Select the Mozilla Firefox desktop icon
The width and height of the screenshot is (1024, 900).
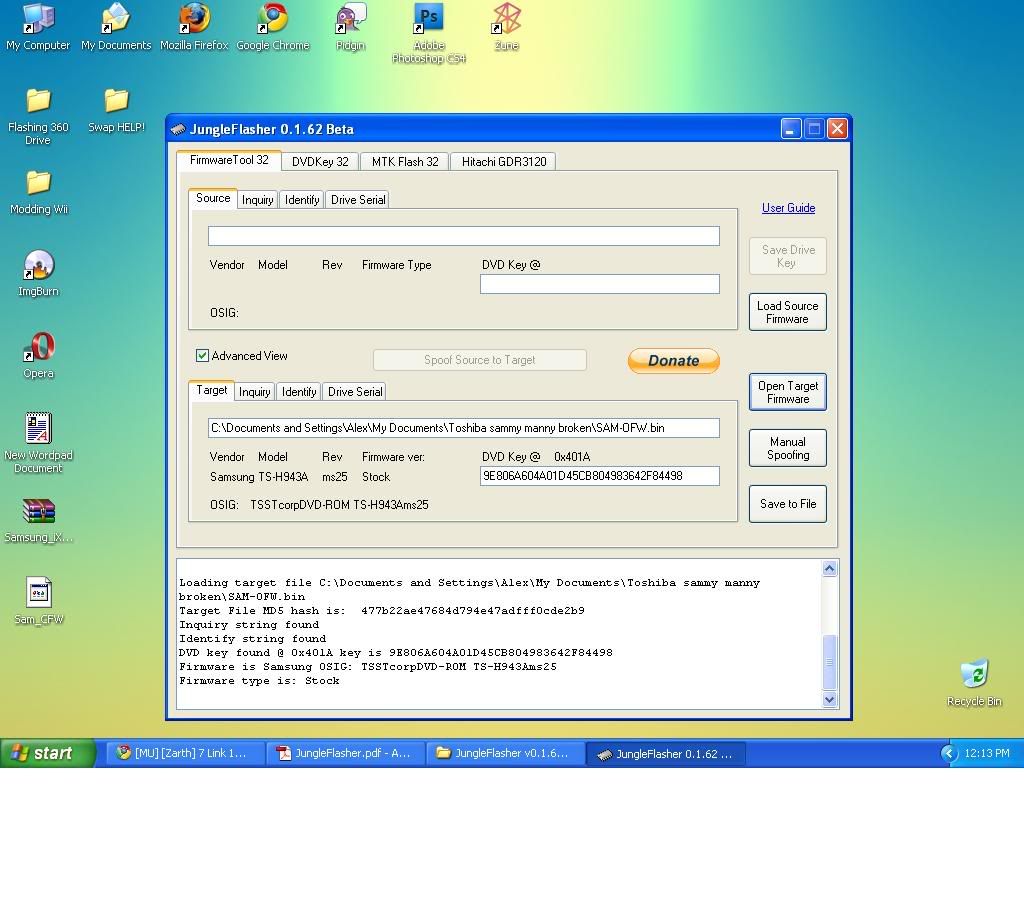click(194, 19)
